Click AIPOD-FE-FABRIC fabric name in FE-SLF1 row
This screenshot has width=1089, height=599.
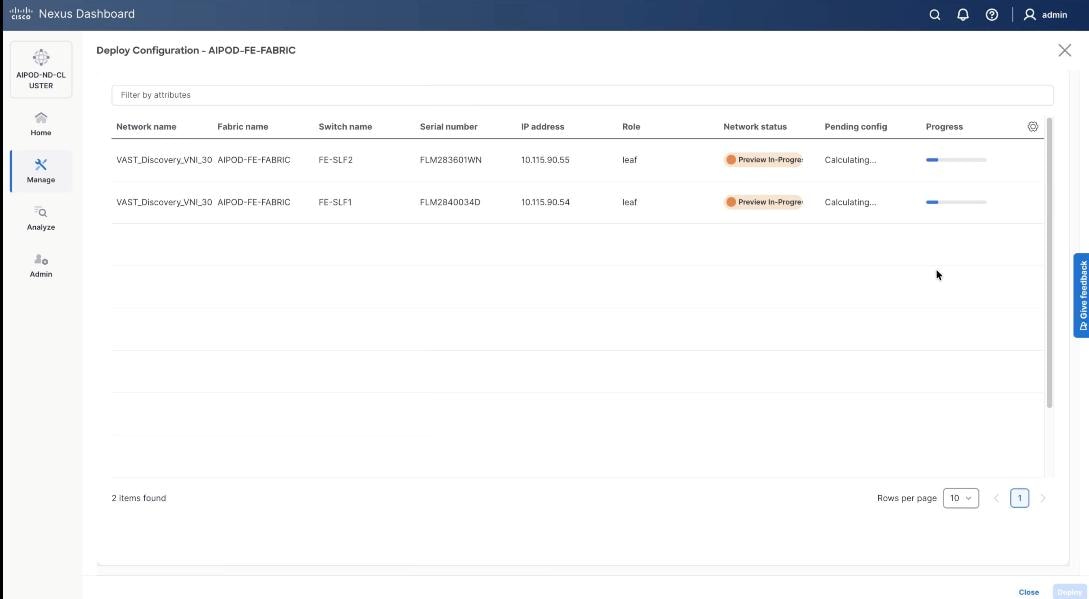point(253,202)
